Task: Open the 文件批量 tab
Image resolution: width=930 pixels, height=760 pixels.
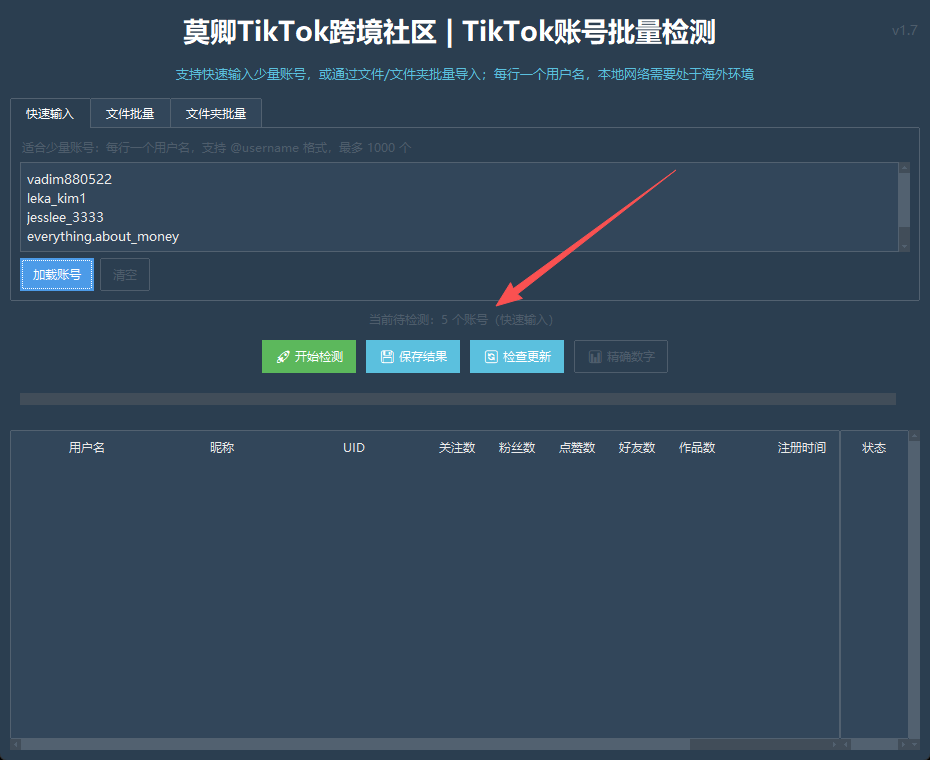Action: (130, 113)
